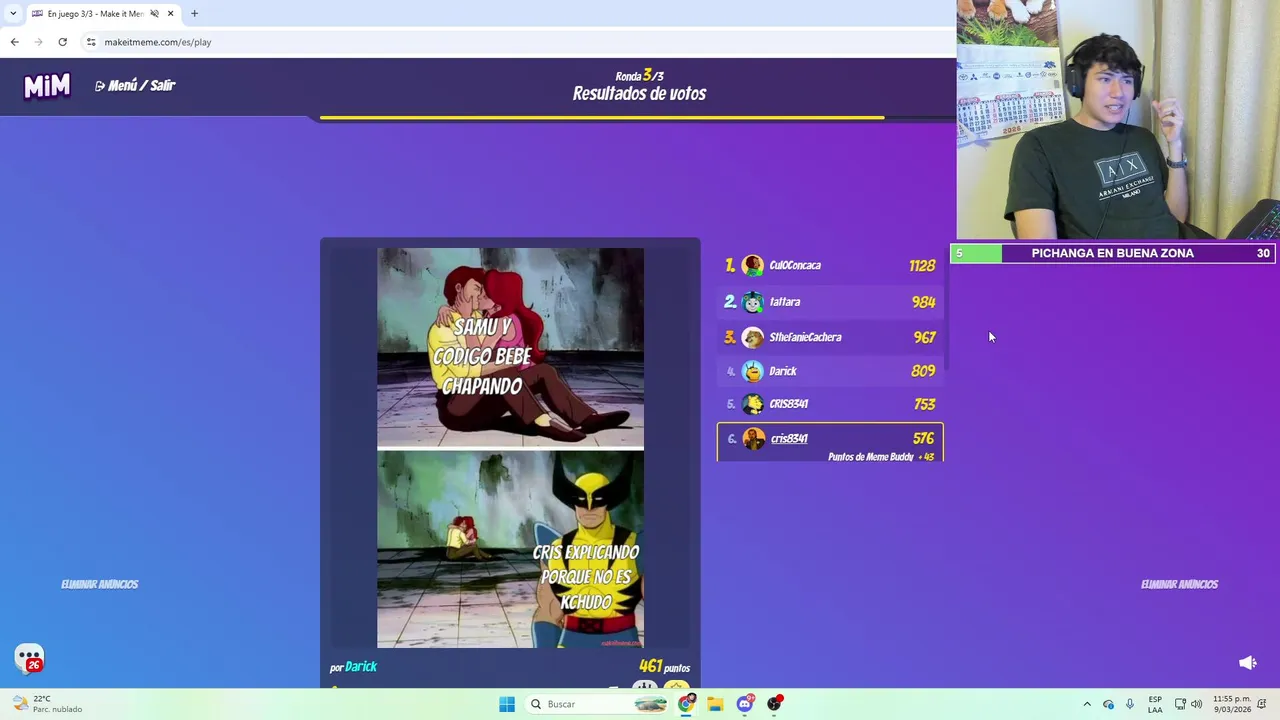Image resolution: width=1280 pixels, height=720 pixels.
Task: Click author name Darick under meme
Action: point(361,667)
